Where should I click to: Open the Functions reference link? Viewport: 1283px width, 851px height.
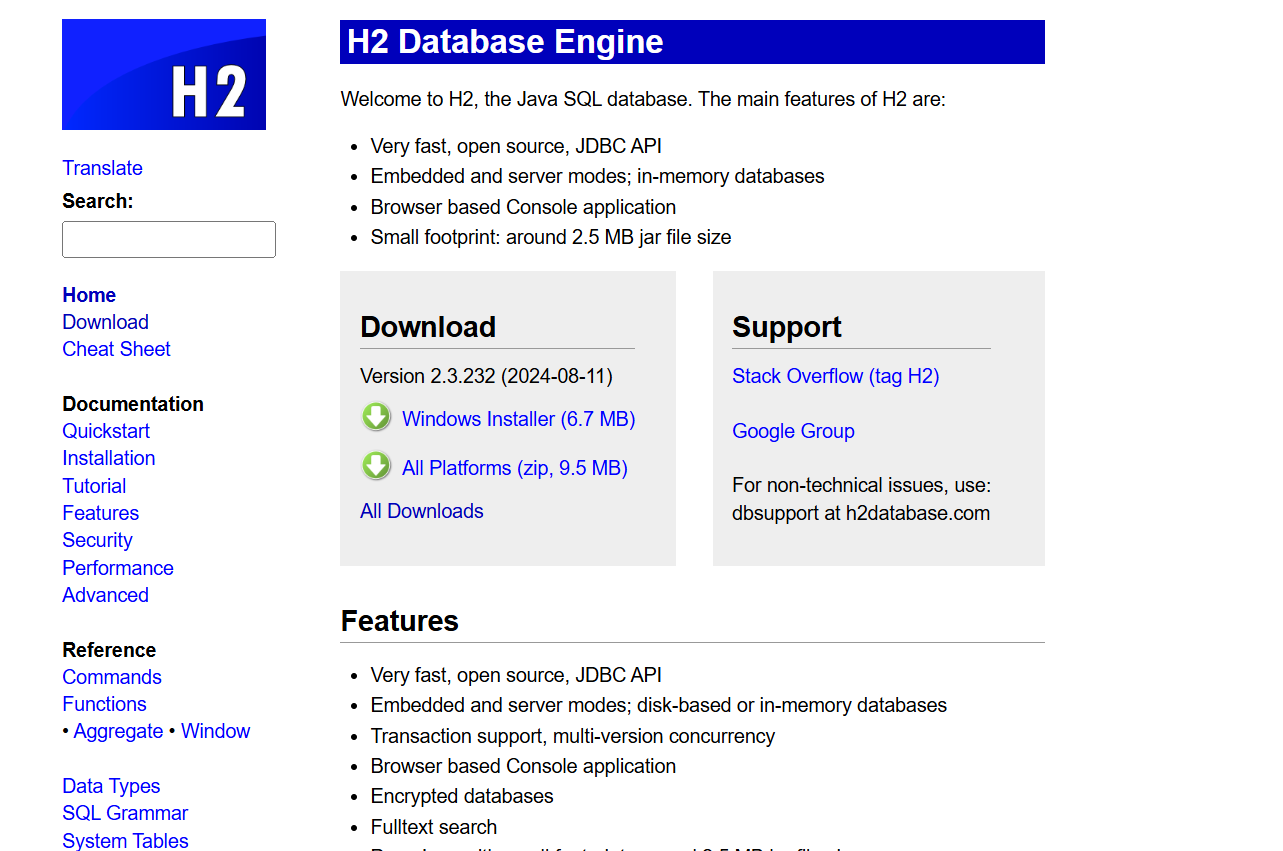(x=104, y=704)
